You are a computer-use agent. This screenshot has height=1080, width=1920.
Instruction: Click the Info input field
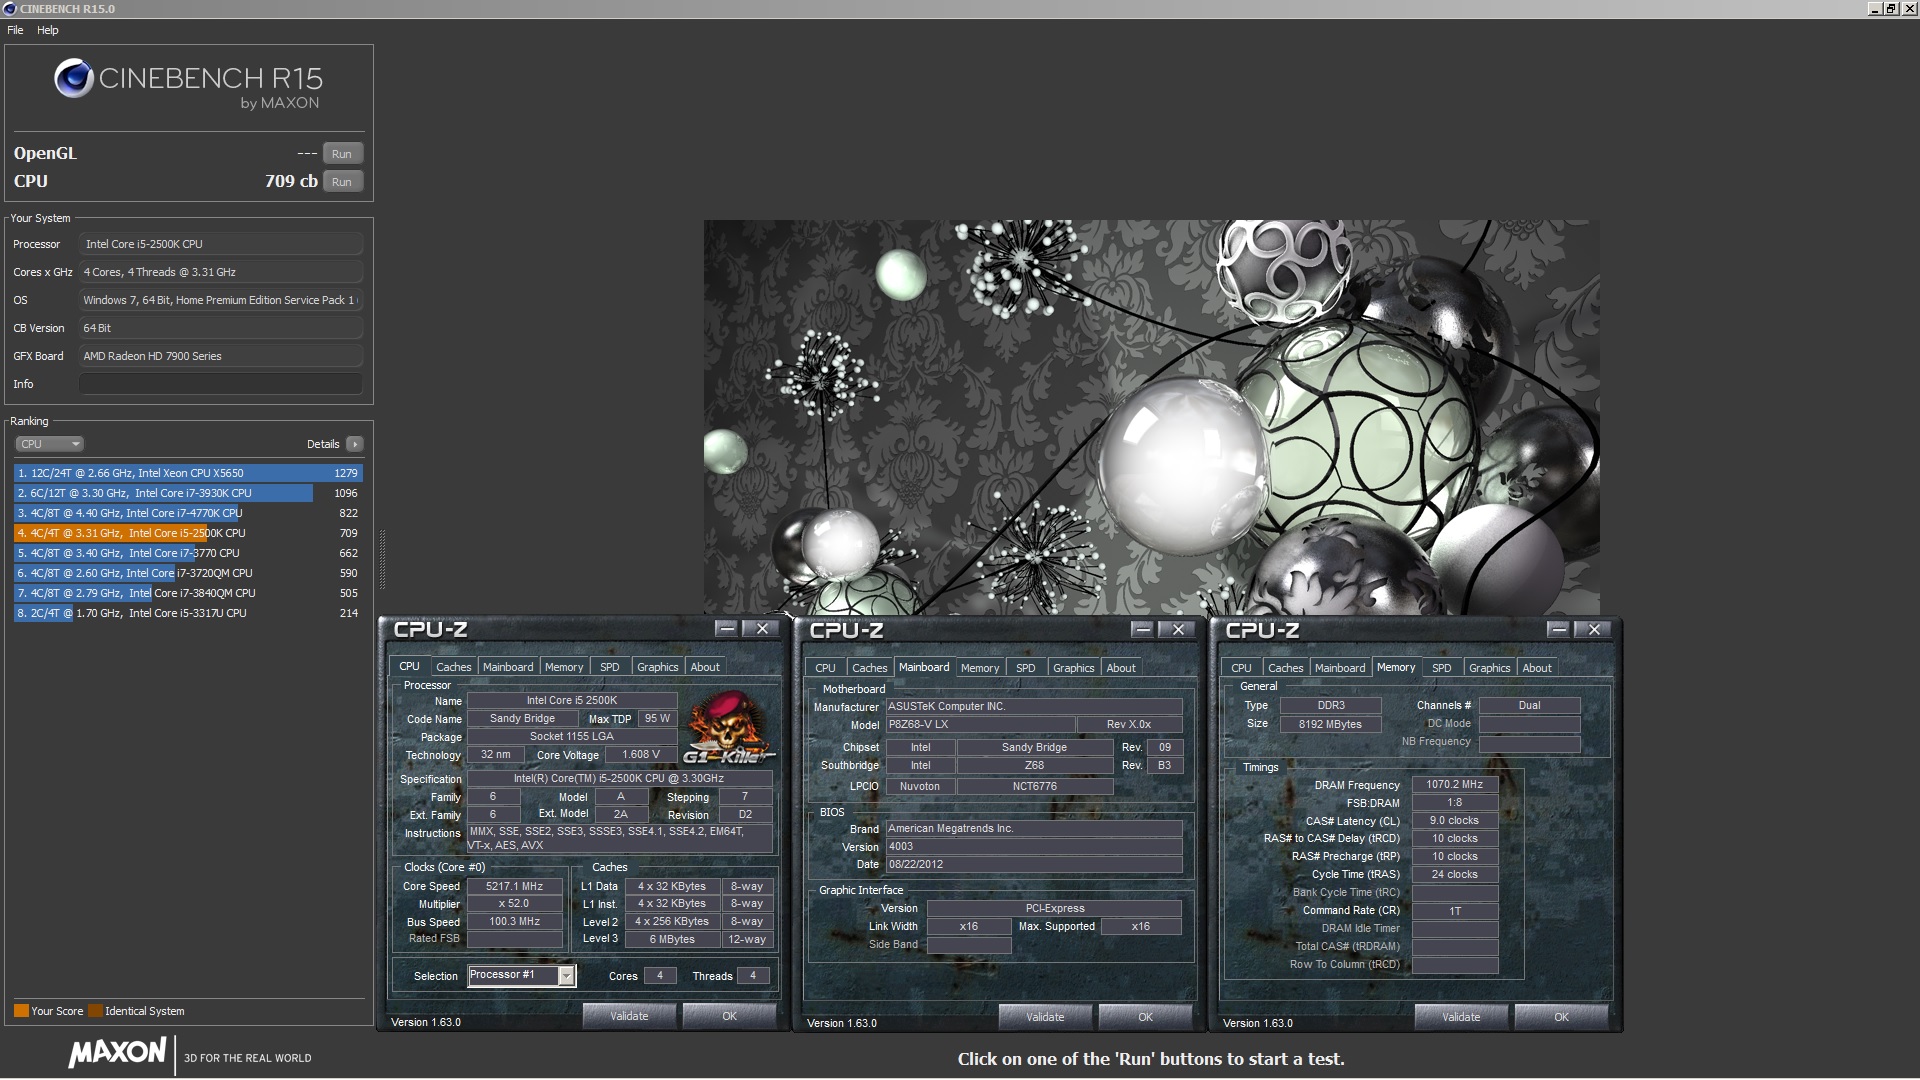point(221,384)
